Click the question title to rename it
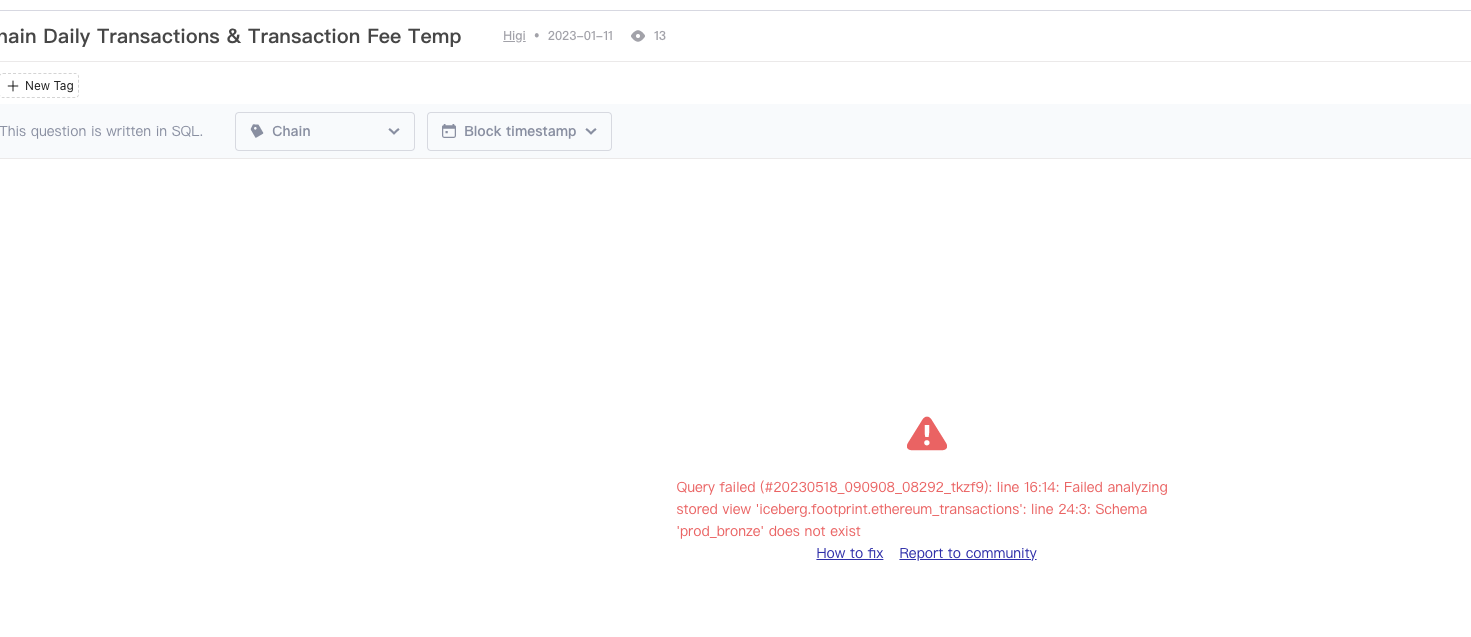Image resolution: width=1471 pixels, height=637 pixels. pos(230,36)
